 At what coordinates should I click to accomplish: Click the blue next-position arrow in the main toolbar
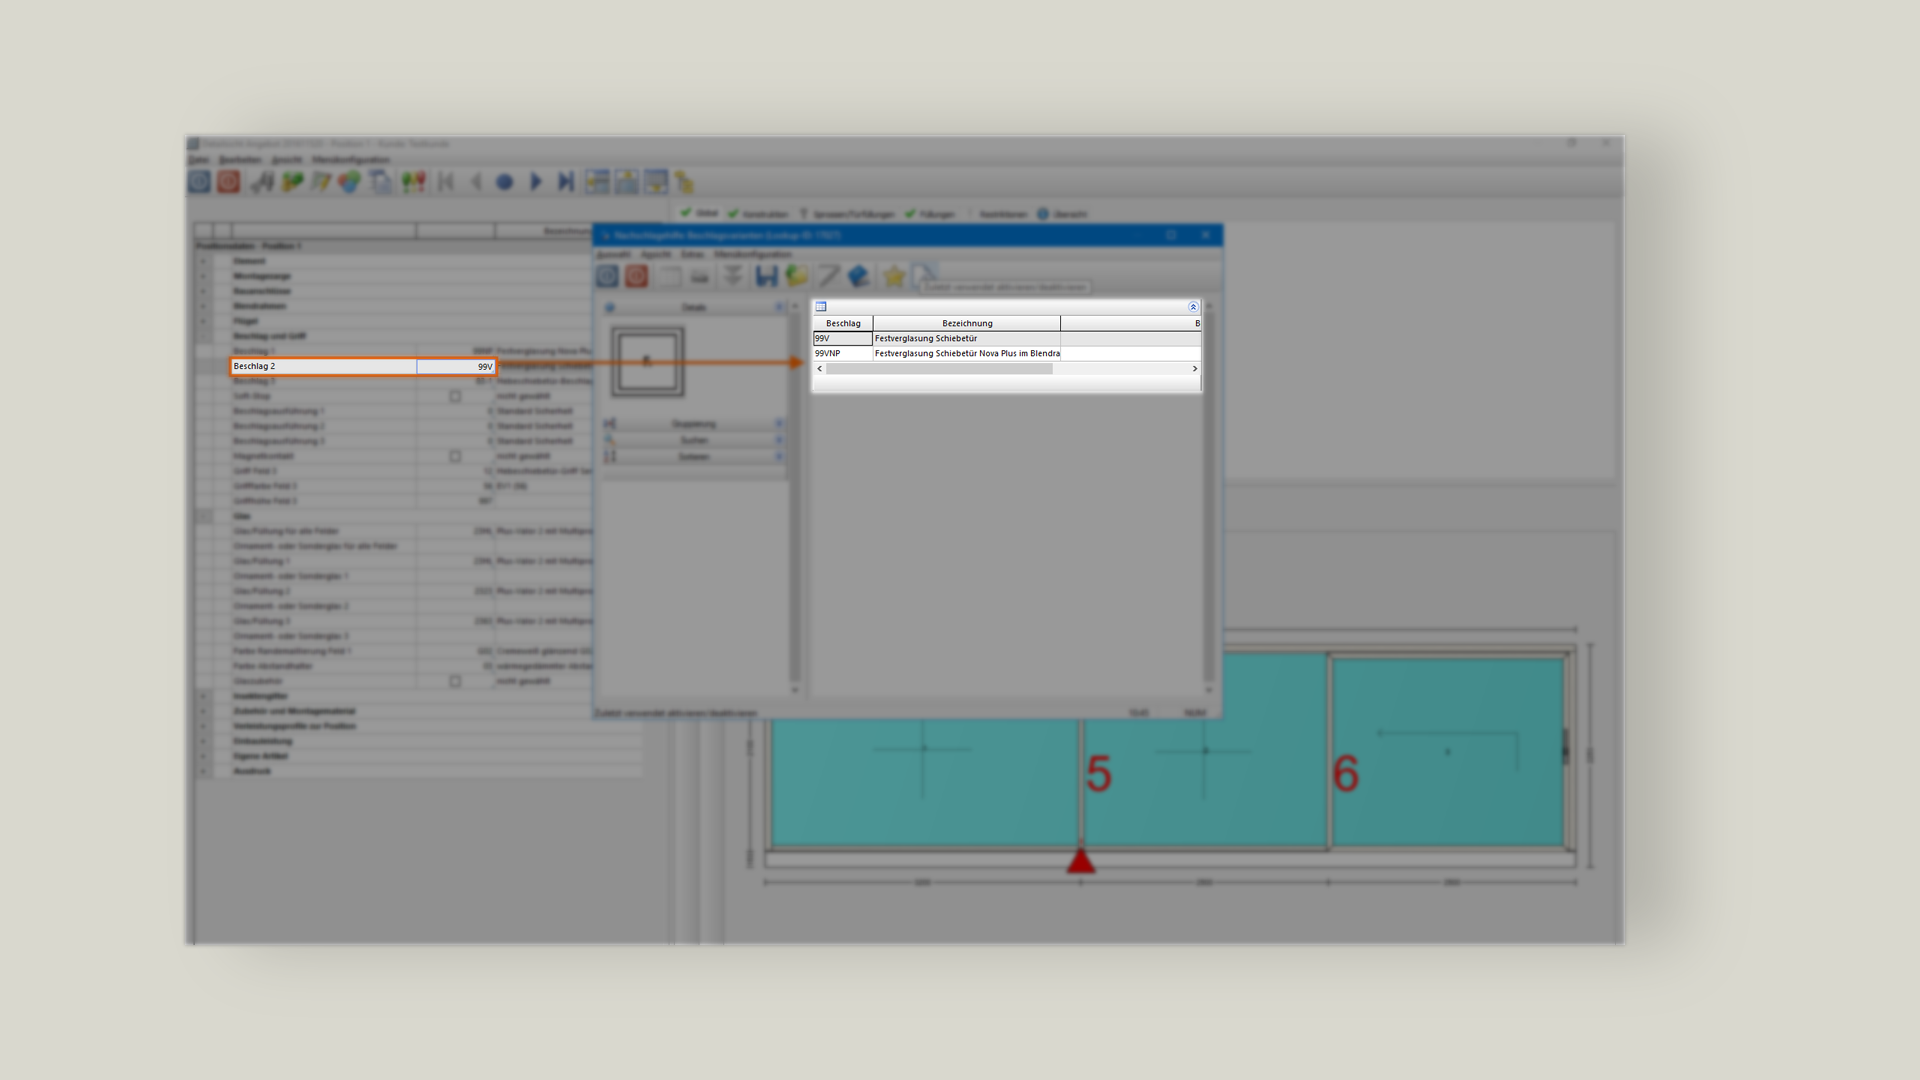536,182
